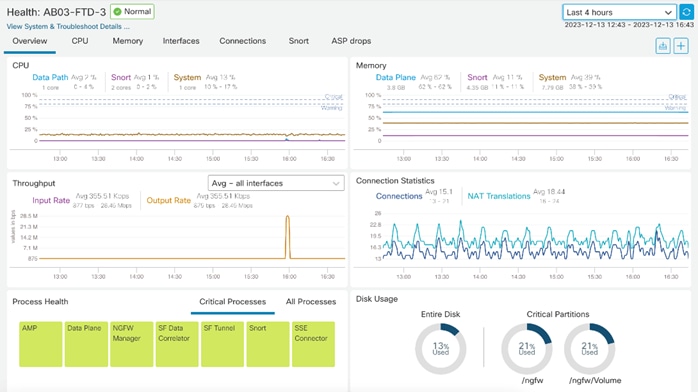Click the Critical Partitions label
The image size is (698, 392).
[x=558, y=314]
